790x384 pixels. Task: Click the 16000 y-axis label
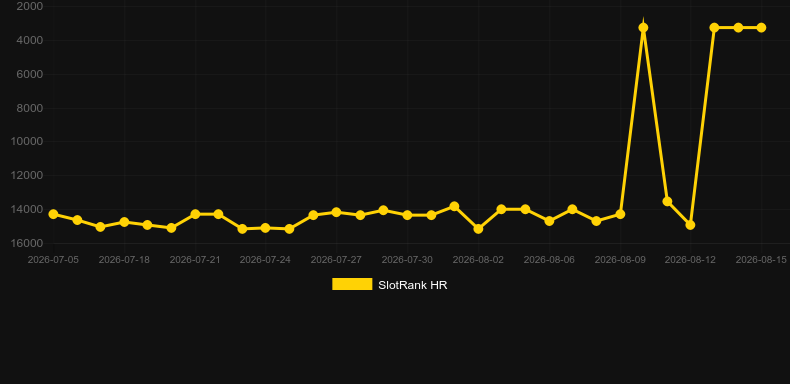point(27,243)
